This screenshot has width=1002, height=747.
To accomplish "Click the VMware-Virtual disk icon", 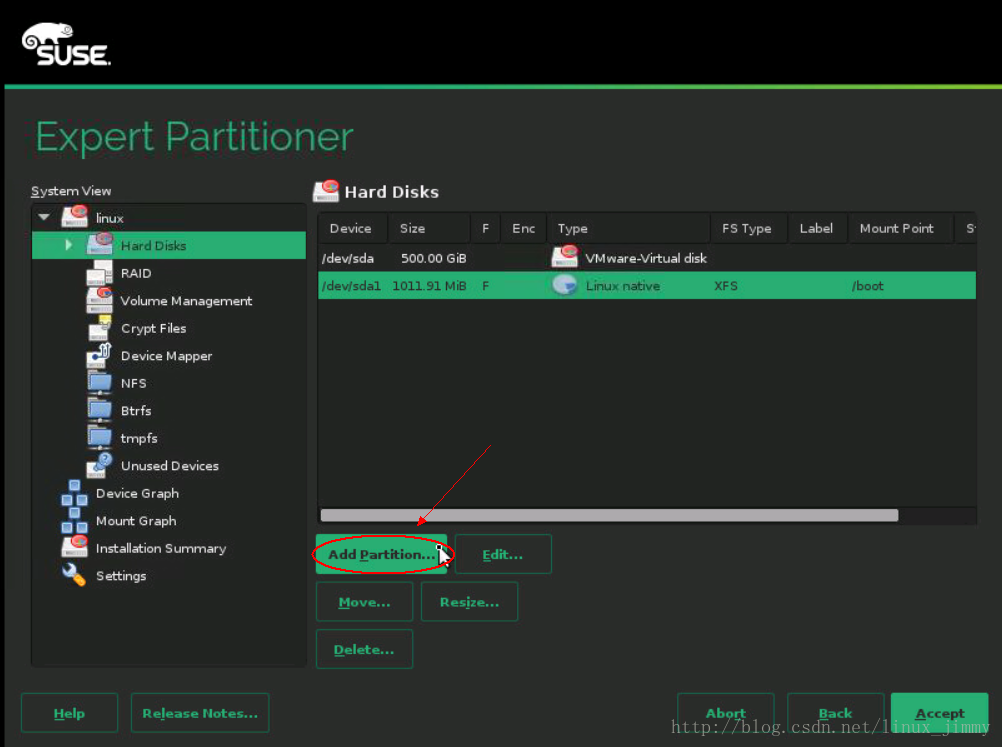I will pos(565,258).
